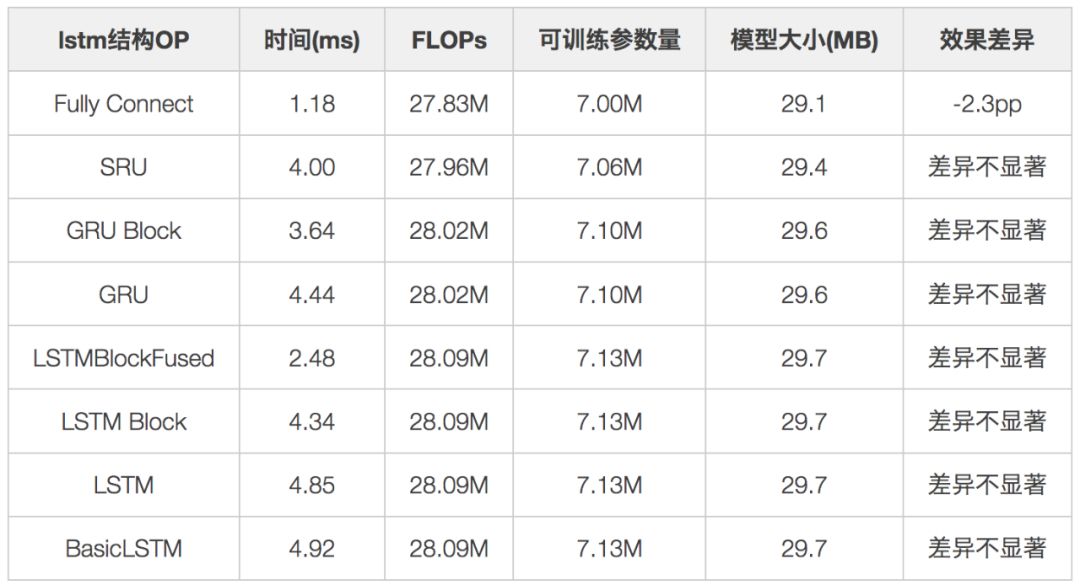Select the FLOPs column header

pyautogui.click(x=449, y=40)
